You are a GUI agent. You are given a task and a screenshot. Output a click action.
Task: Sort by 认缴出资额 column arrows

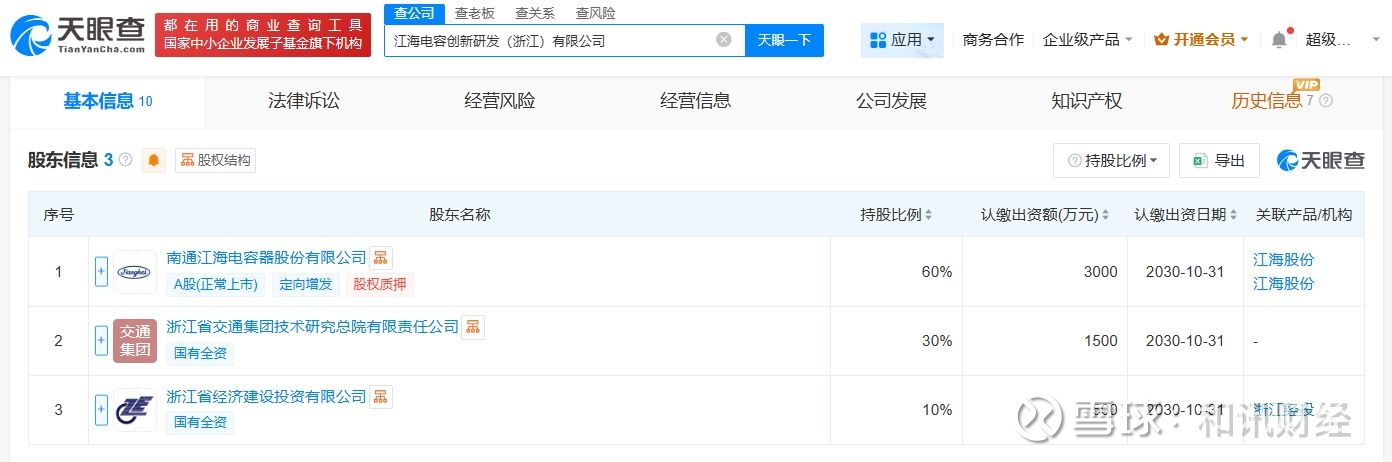[x=1105, y=215]
